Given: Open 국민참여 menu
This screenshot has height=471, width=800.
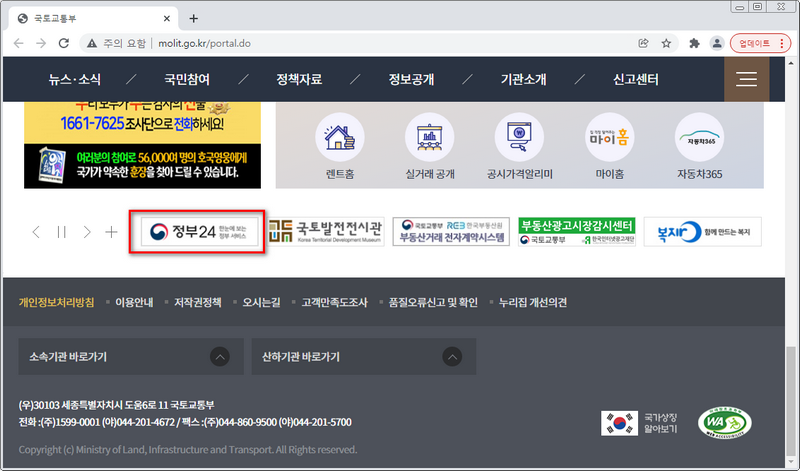Looking at the screenshot, I should click(x=187, y=79).
